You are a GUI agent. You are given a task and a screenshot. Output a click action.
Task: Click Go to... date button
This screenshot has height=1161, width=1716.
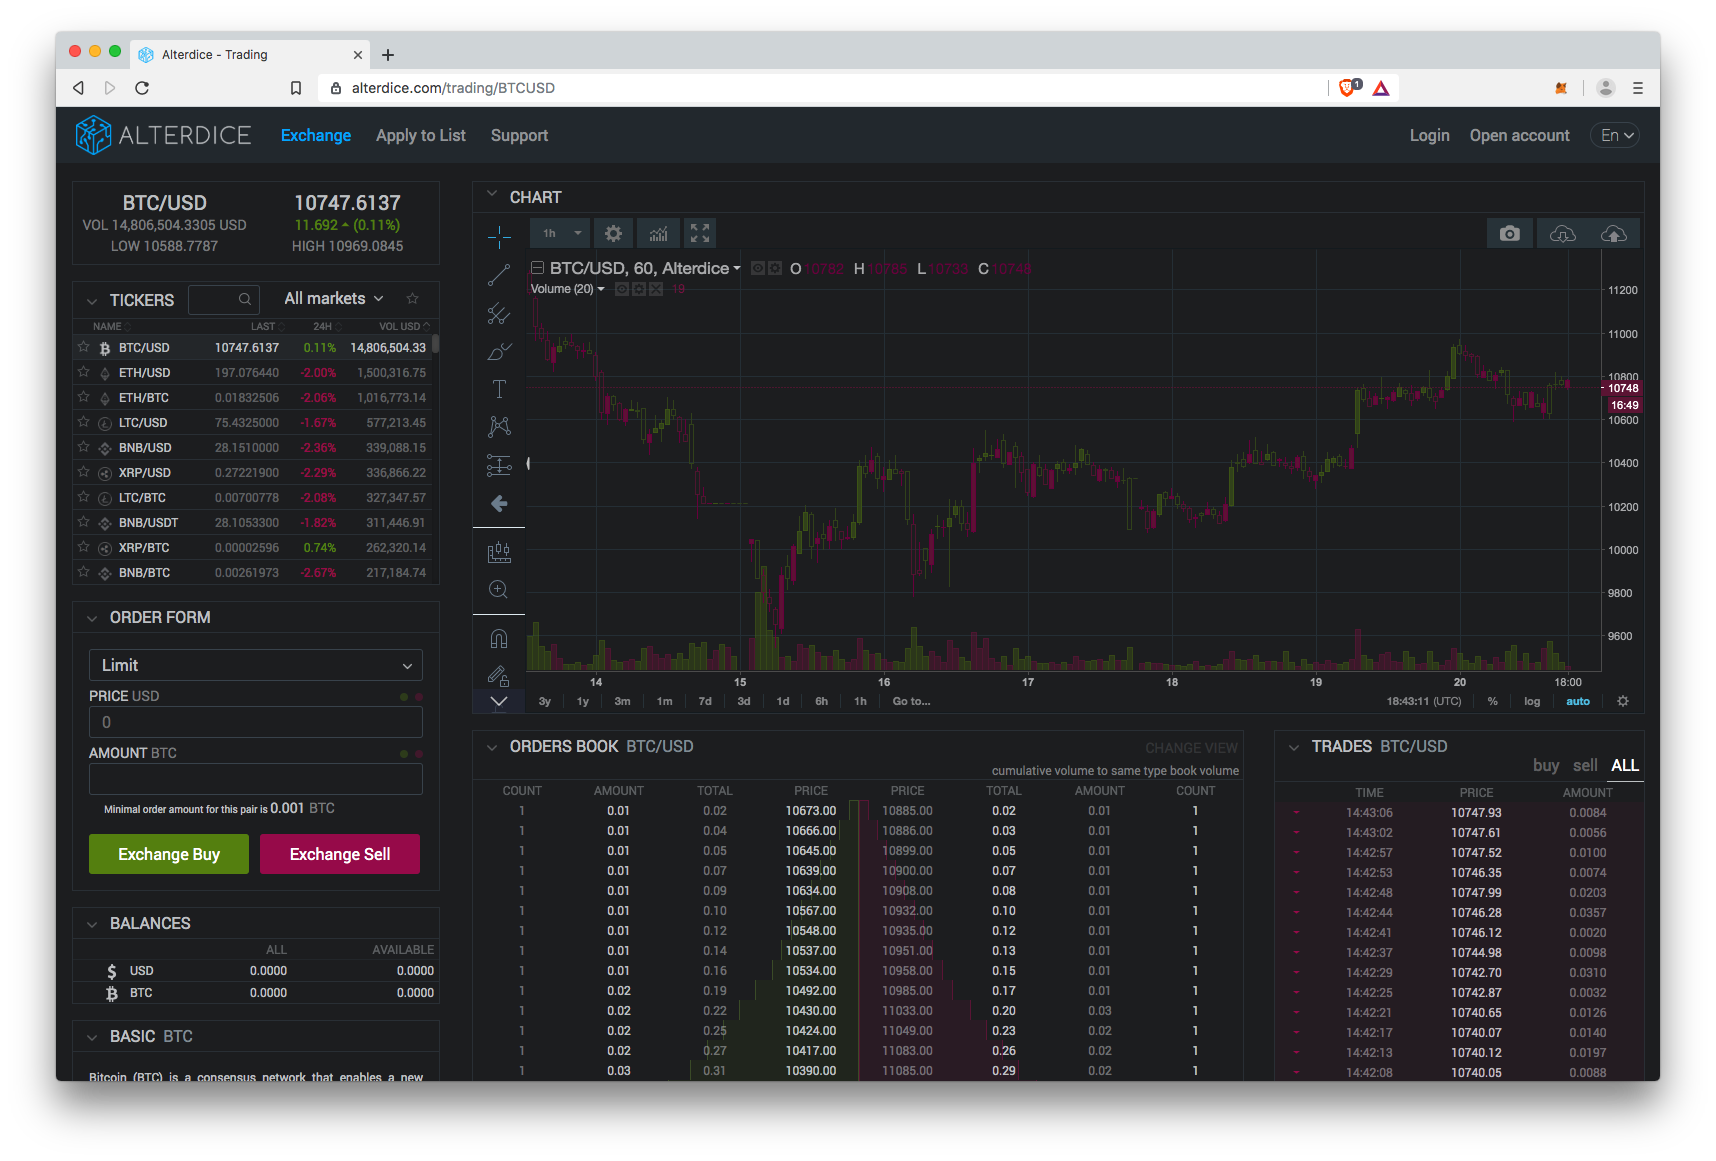coord(911,701)
